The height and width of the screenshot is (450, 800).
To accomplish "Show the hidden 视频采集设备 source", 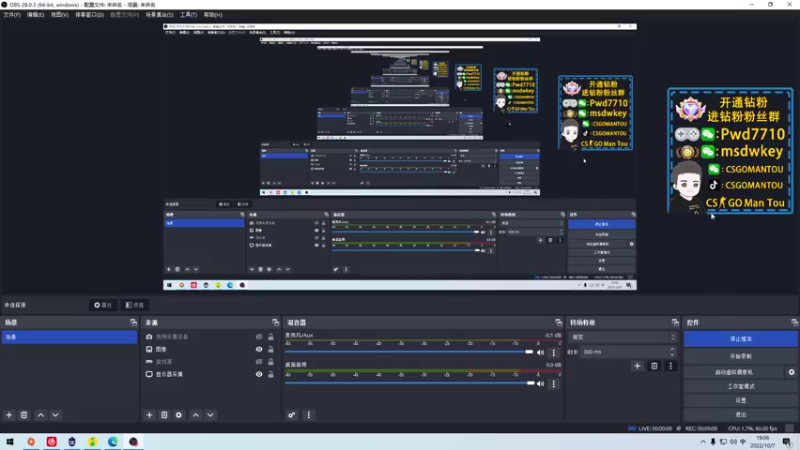I will [x=259, y=337].
